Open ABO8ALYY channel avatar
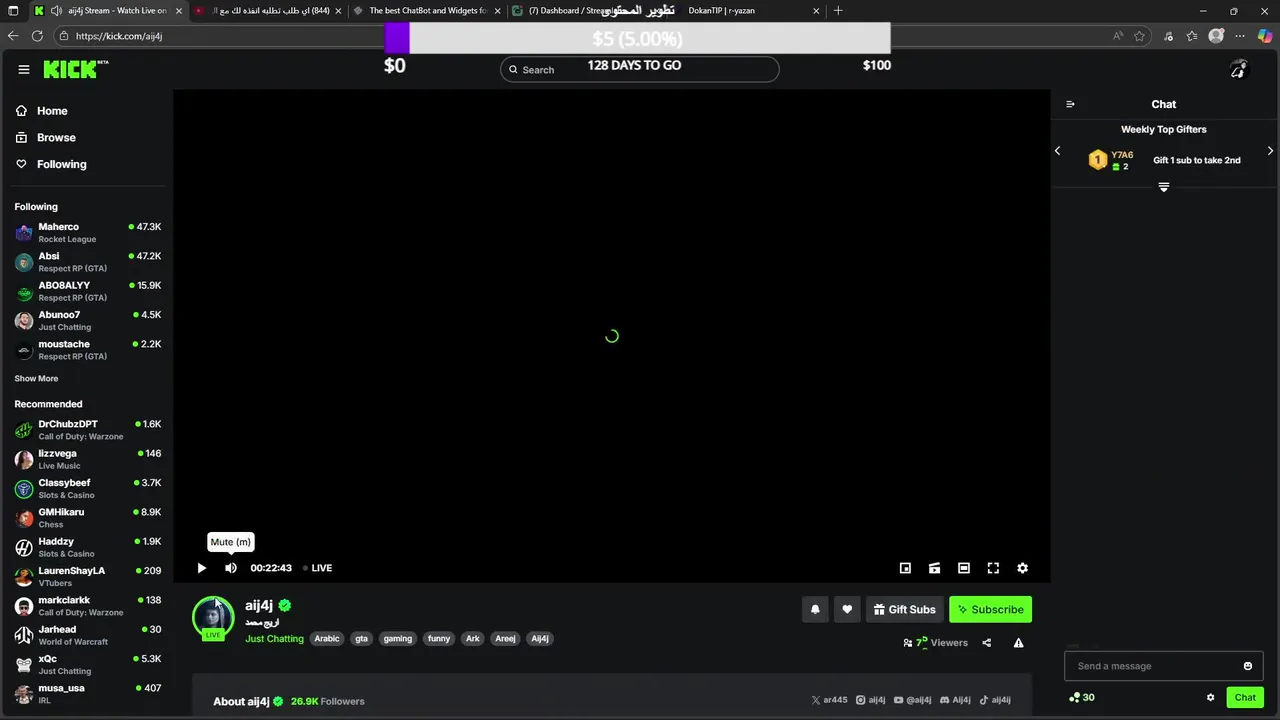1280x720 pixels. click(24, 292)
